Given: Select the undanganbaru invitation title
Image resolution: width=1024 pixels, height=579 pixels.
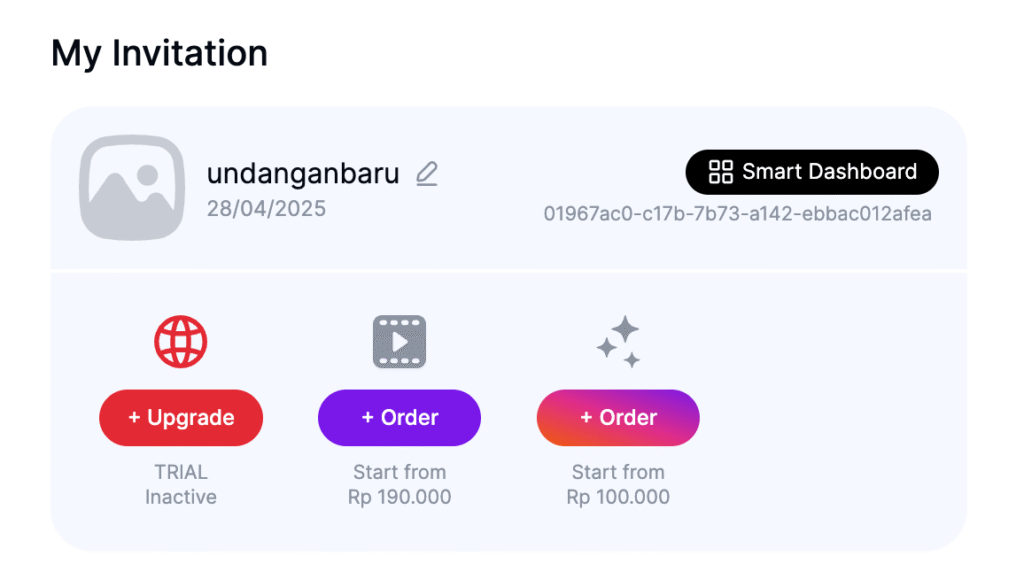Looking at the screenshot, I should click(303, 174).
